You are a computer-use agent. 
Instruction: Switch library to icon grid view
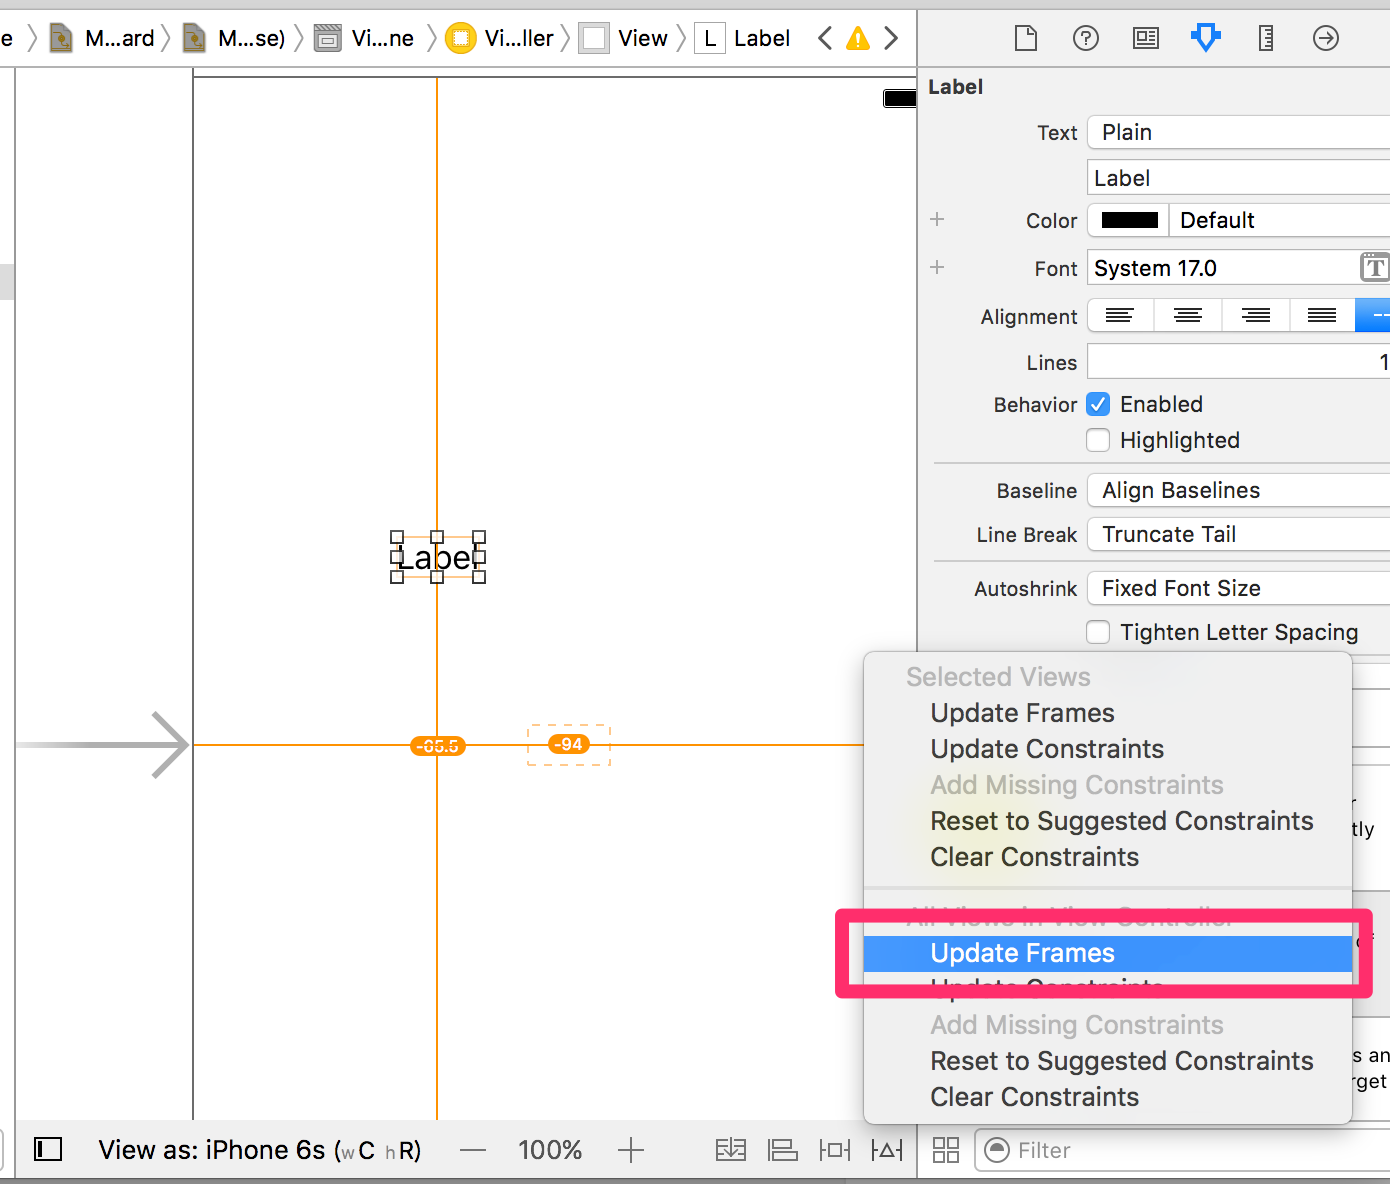click(945, 1150)
